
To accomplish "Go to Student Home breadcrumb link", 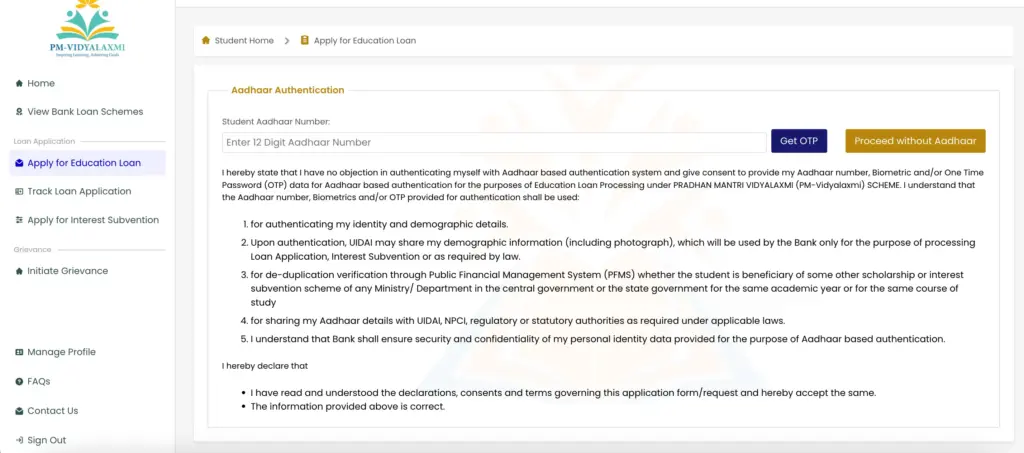I will click(x=244, y=40).
